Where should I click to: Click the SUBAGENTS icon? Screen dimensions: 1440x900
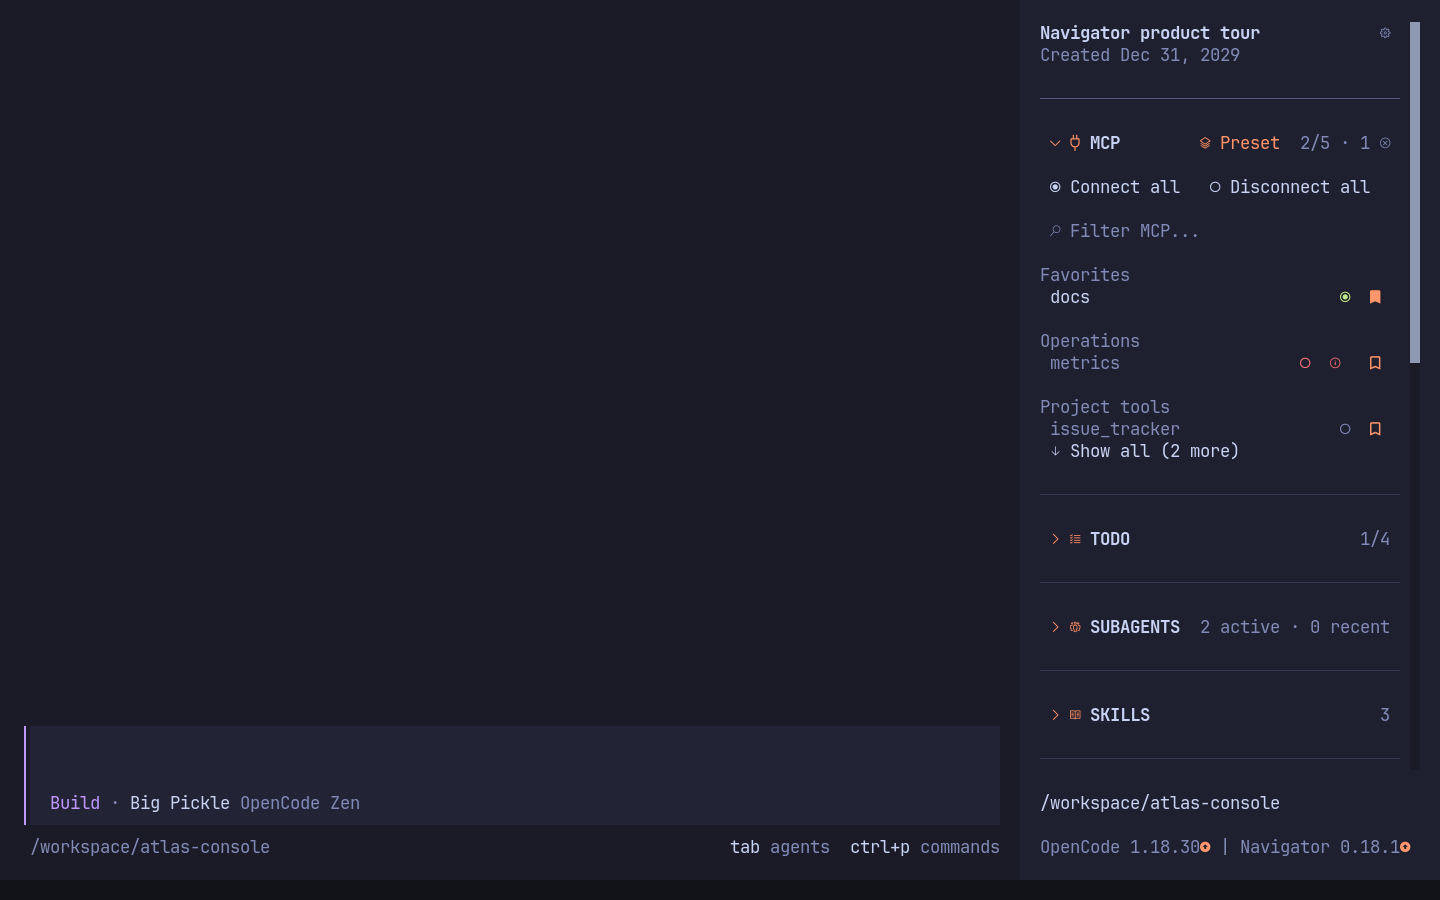(x=1075, y=627)
